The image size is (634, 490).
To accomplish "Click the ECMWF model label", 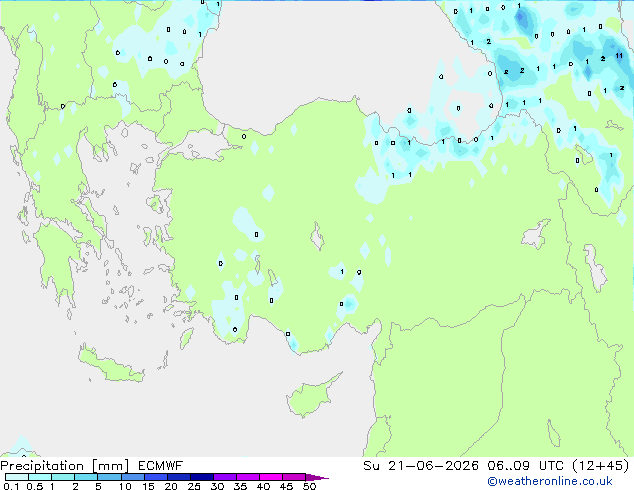I will coord(161,465).
